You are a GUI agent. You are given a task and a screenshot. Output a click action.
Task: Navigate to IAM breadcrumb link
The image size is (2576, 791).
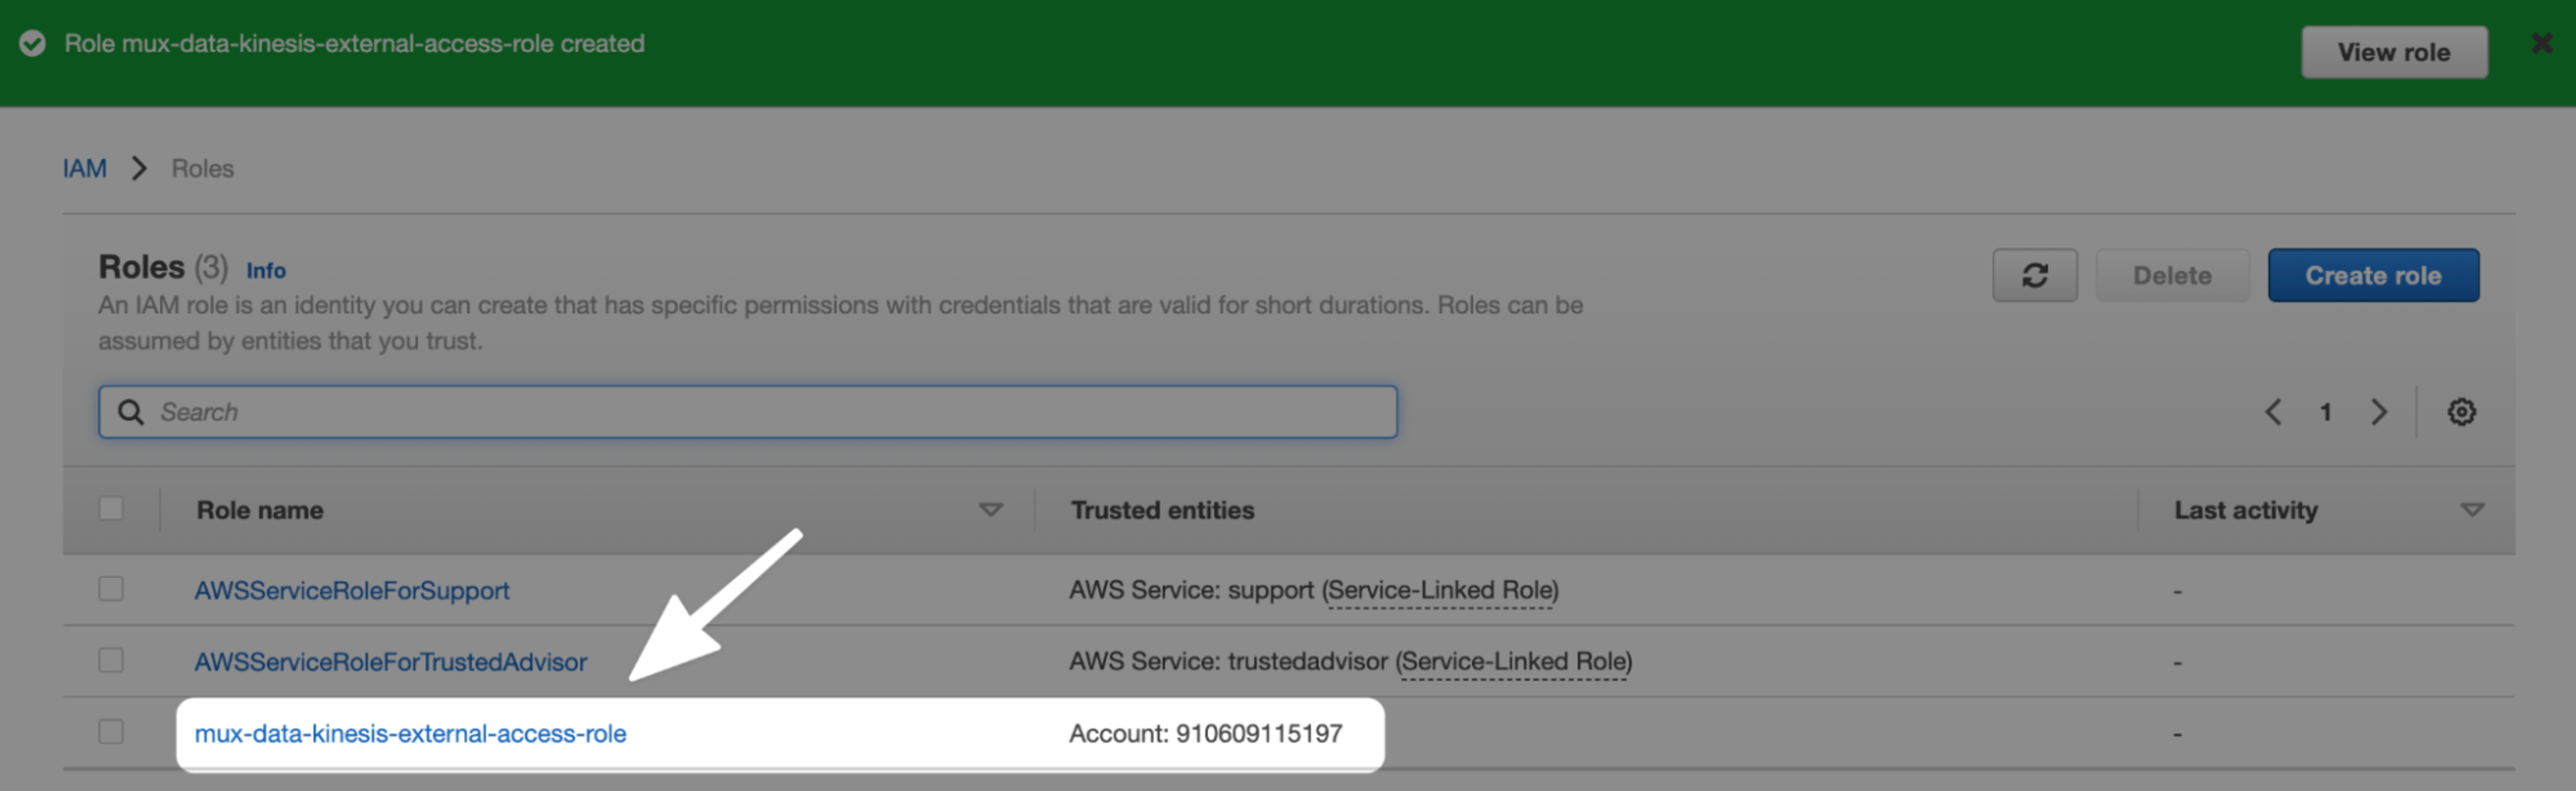(85, 168)
